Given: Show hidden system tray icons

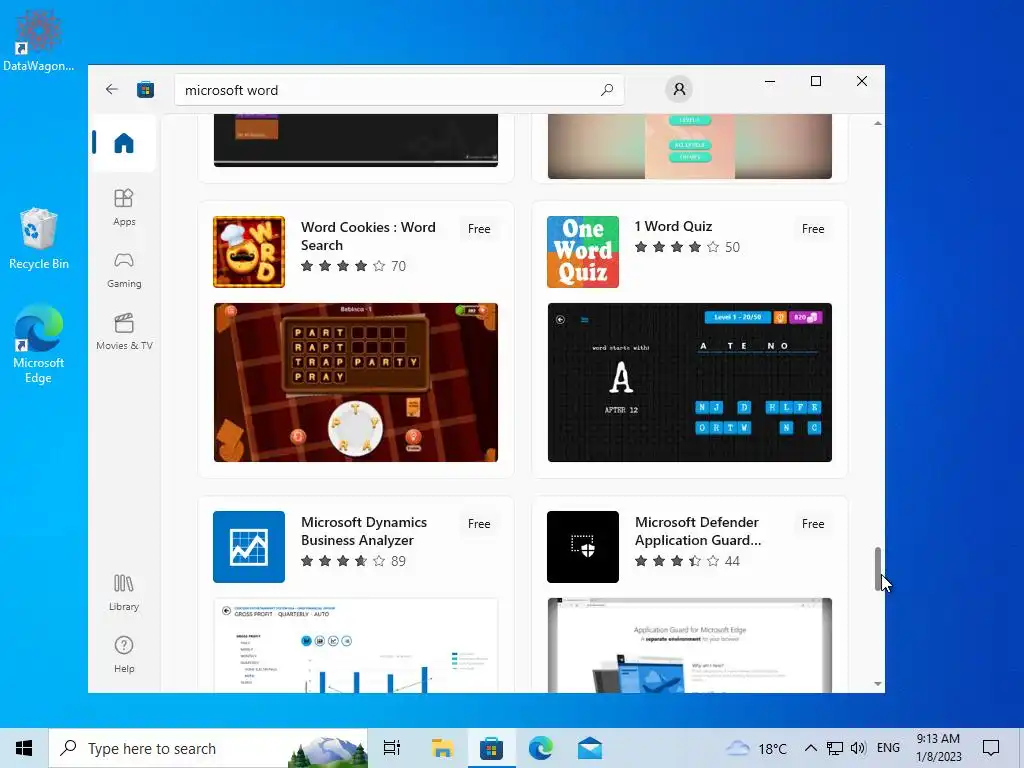Looking at the screenshot, I should [x=810, y=748].
